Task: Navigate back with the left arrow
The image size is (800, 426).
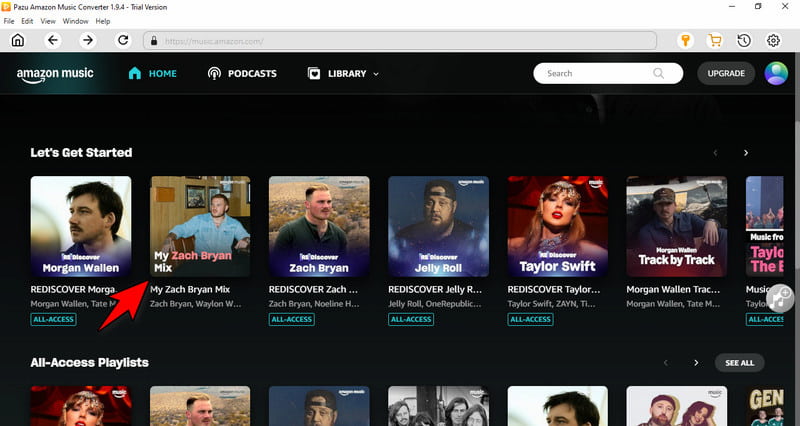Action: [x=53, y=40]
